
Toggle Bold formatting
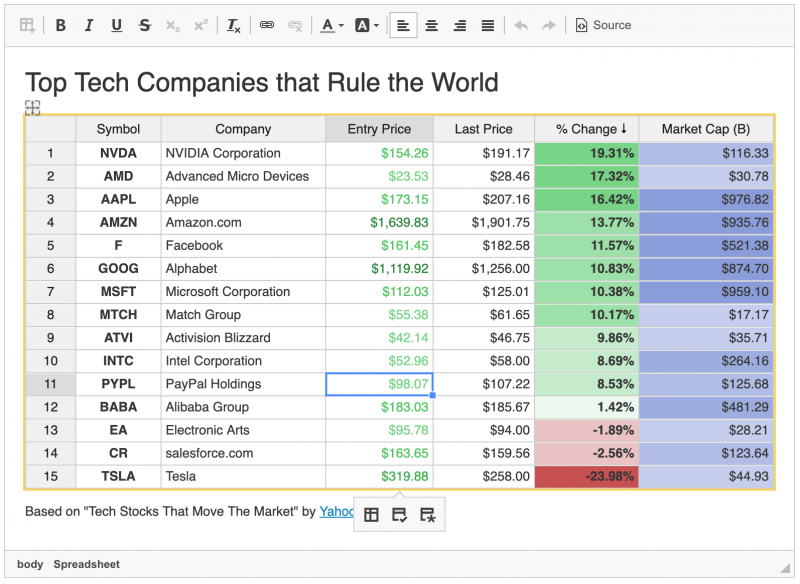point(61,25)
